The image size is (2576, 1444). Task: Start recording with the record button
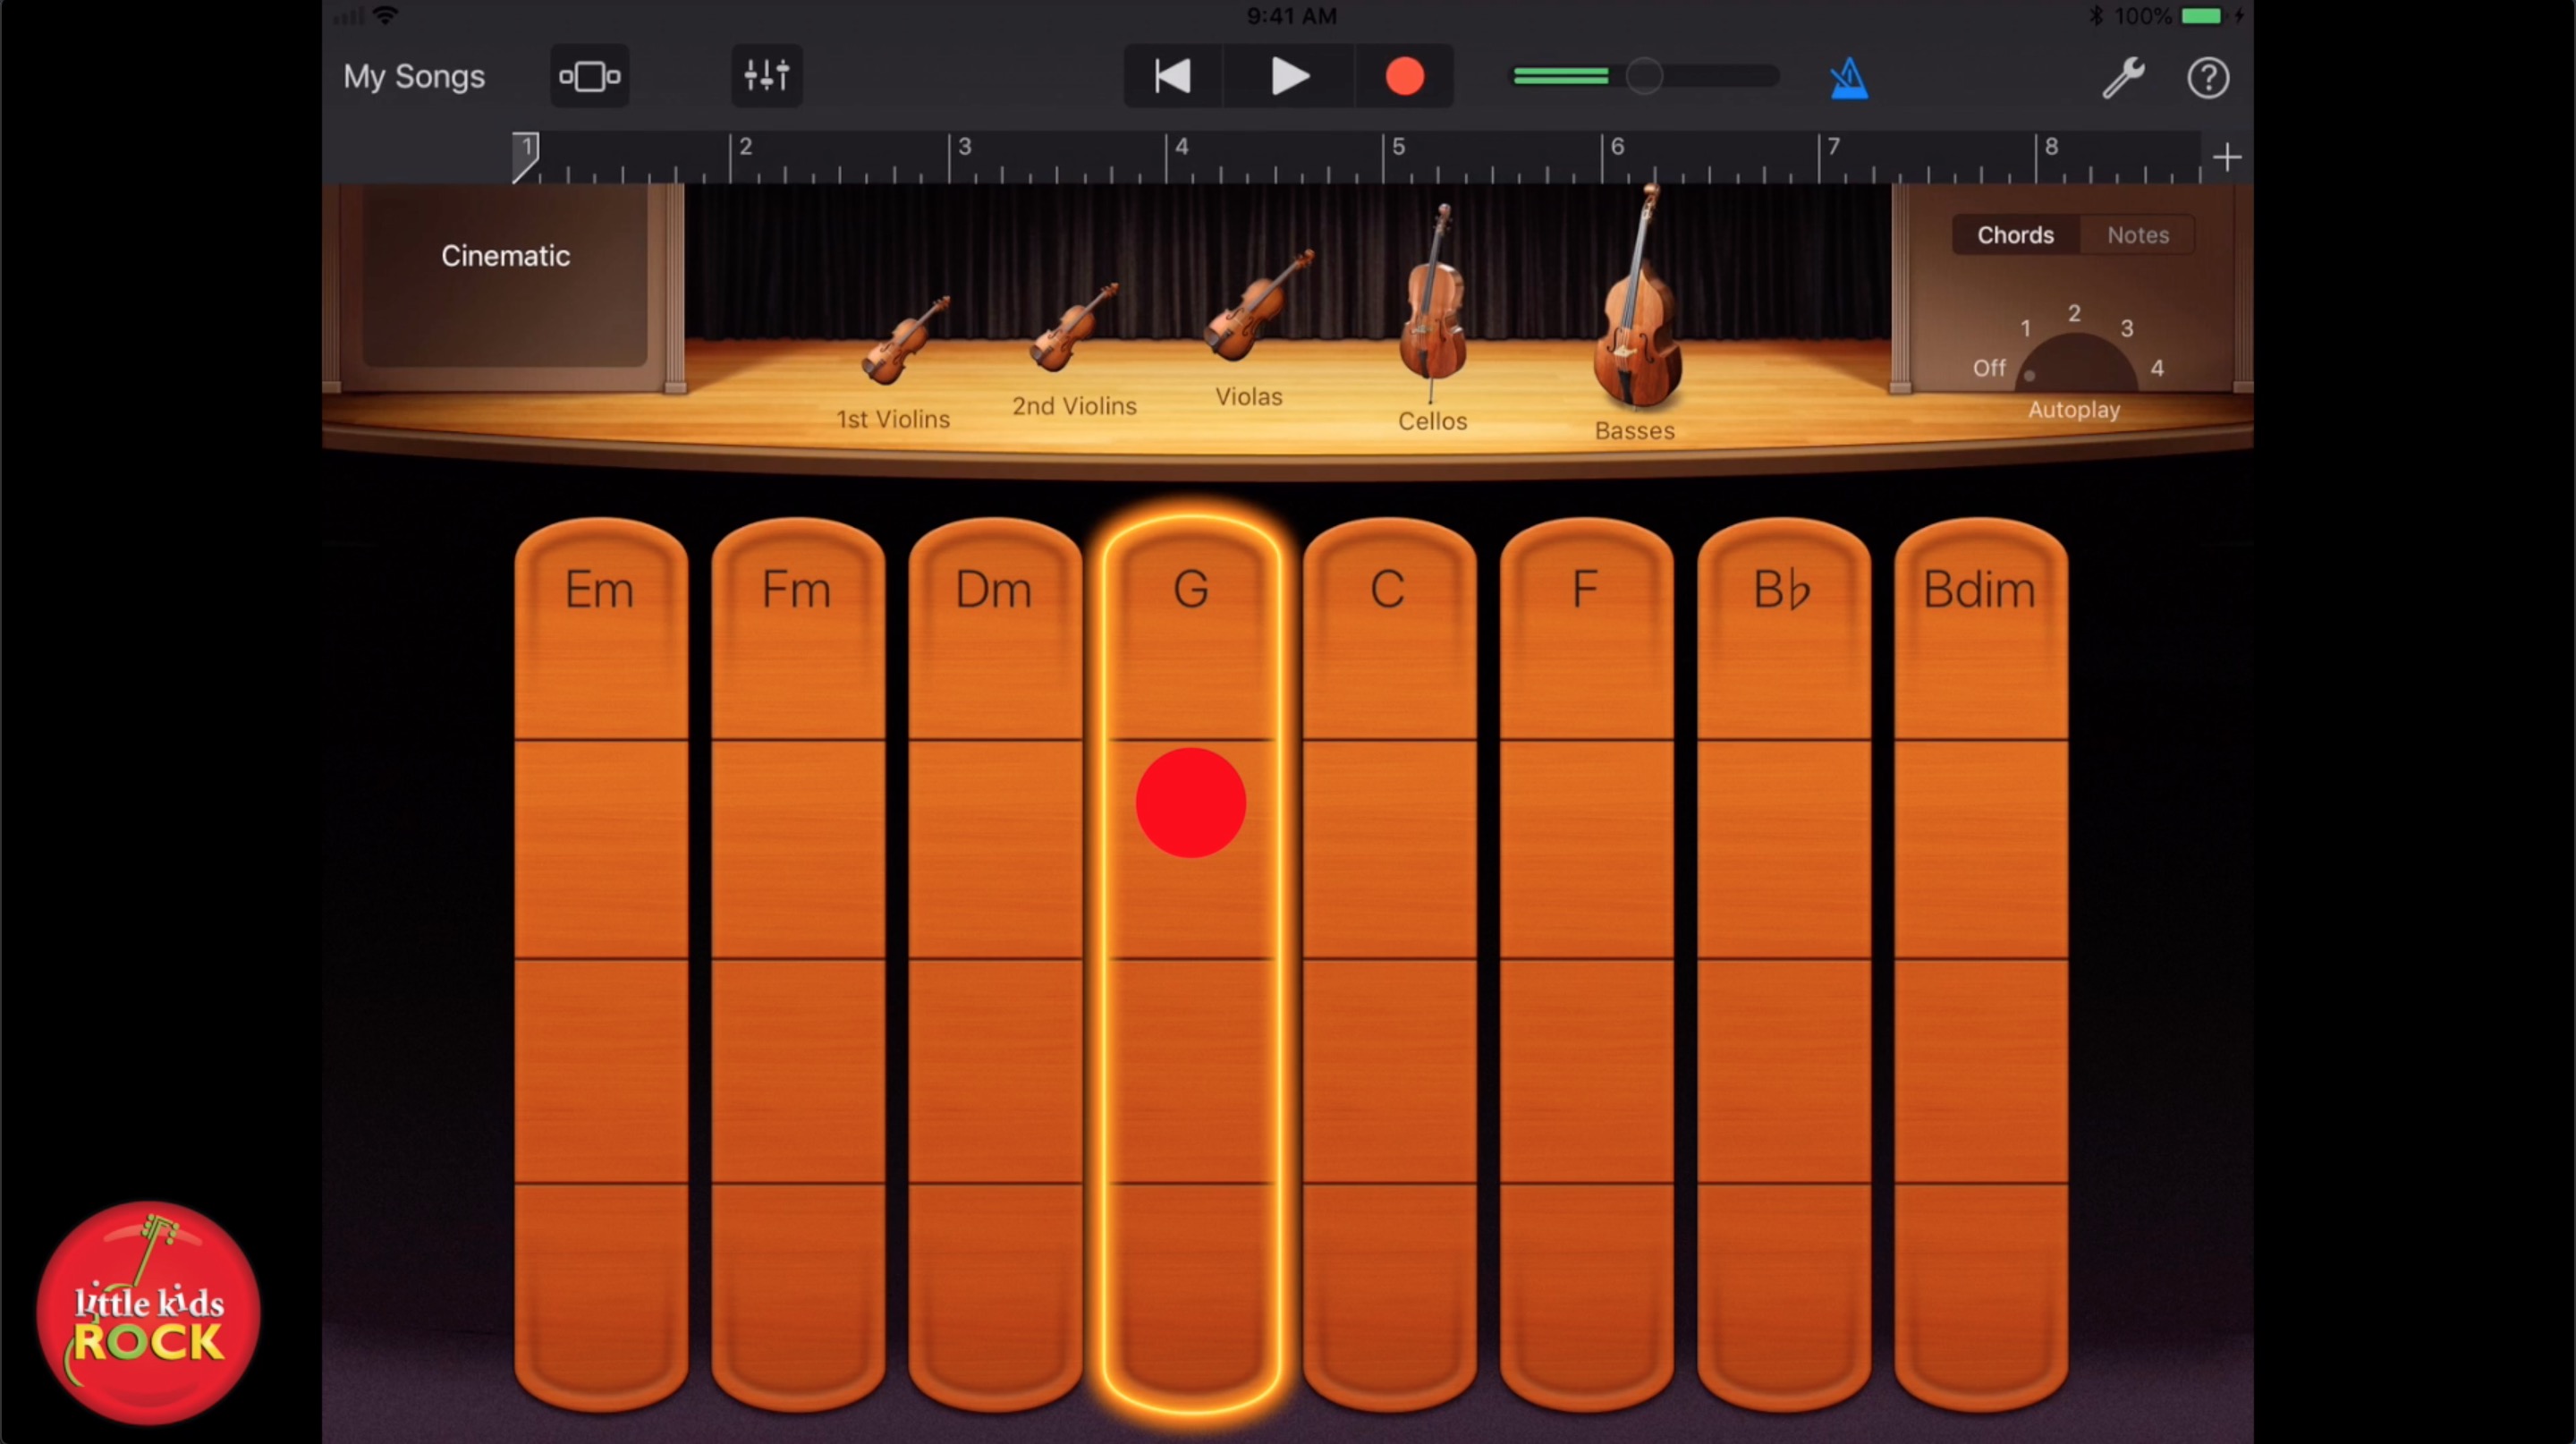click(1404, 76)
